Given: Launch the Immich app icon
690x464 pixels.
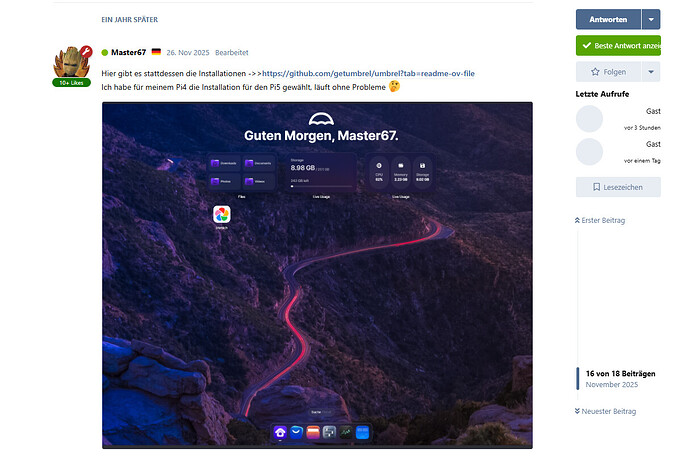Looking at the screenshot, I should tap(222, 215).
